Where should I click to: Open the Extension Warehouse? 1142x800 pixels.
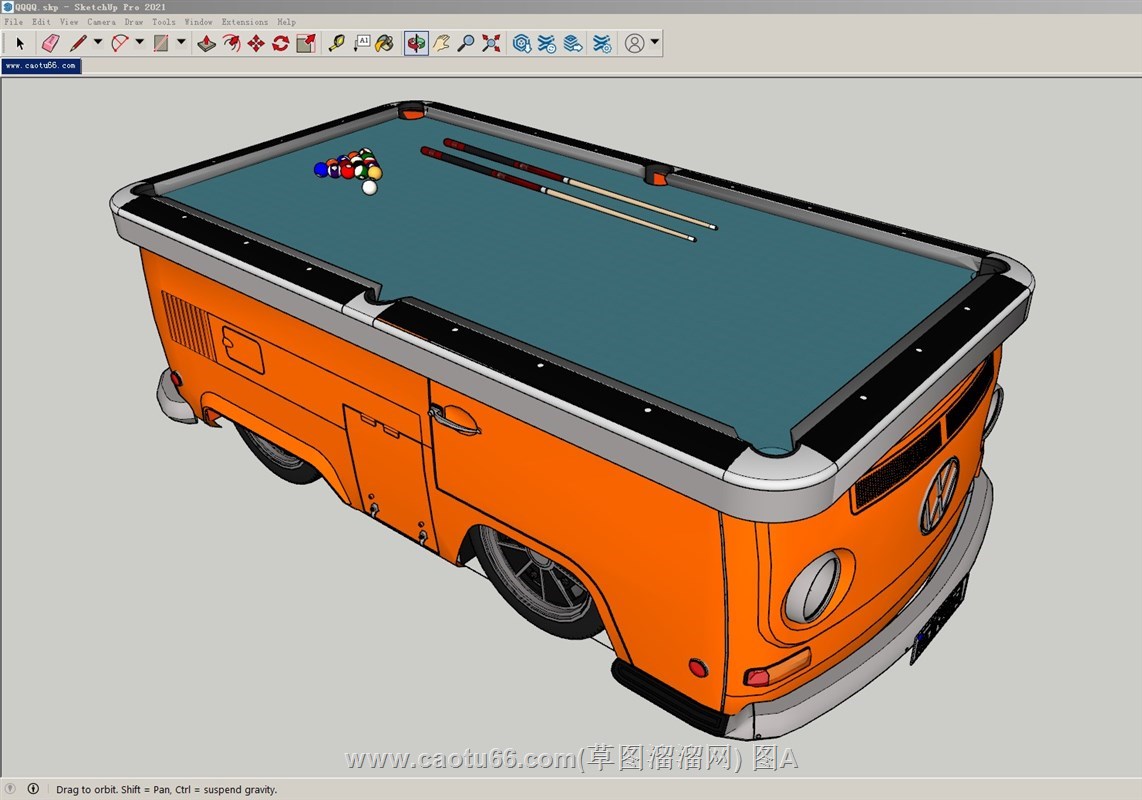(x=547, y=44)
